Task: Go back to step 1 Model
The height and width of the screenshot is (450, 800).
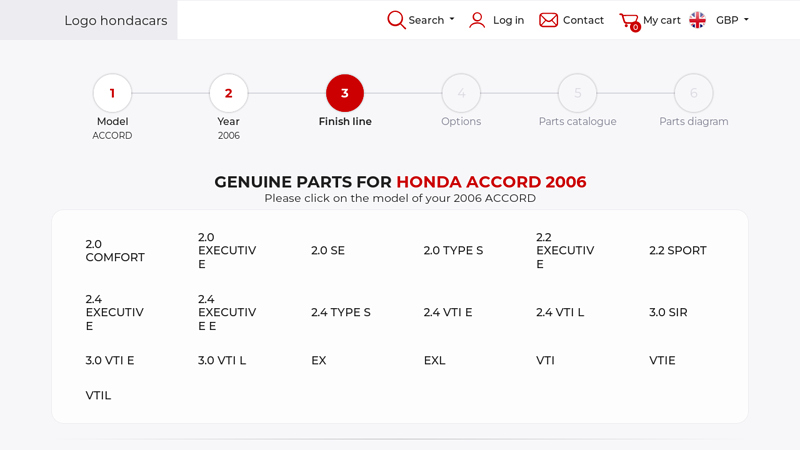Action: point(112,93)
